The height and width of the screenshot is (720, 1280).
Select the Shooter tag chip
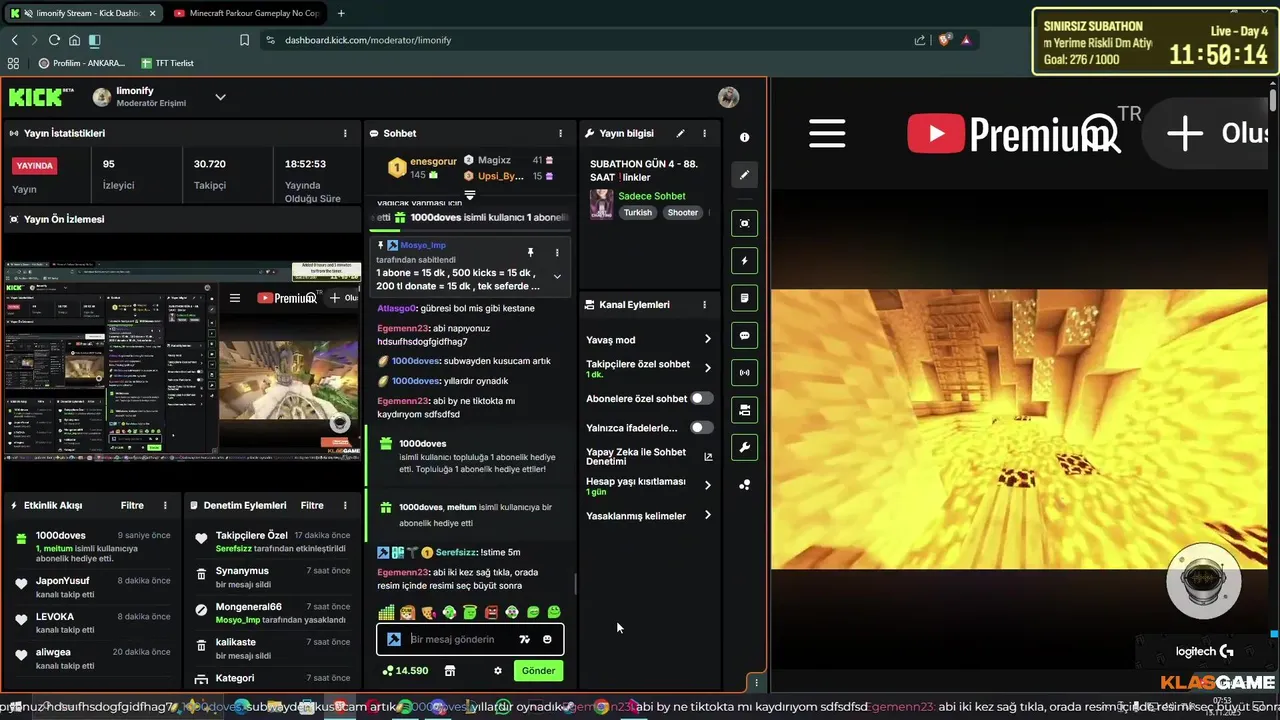coord(683,212)
